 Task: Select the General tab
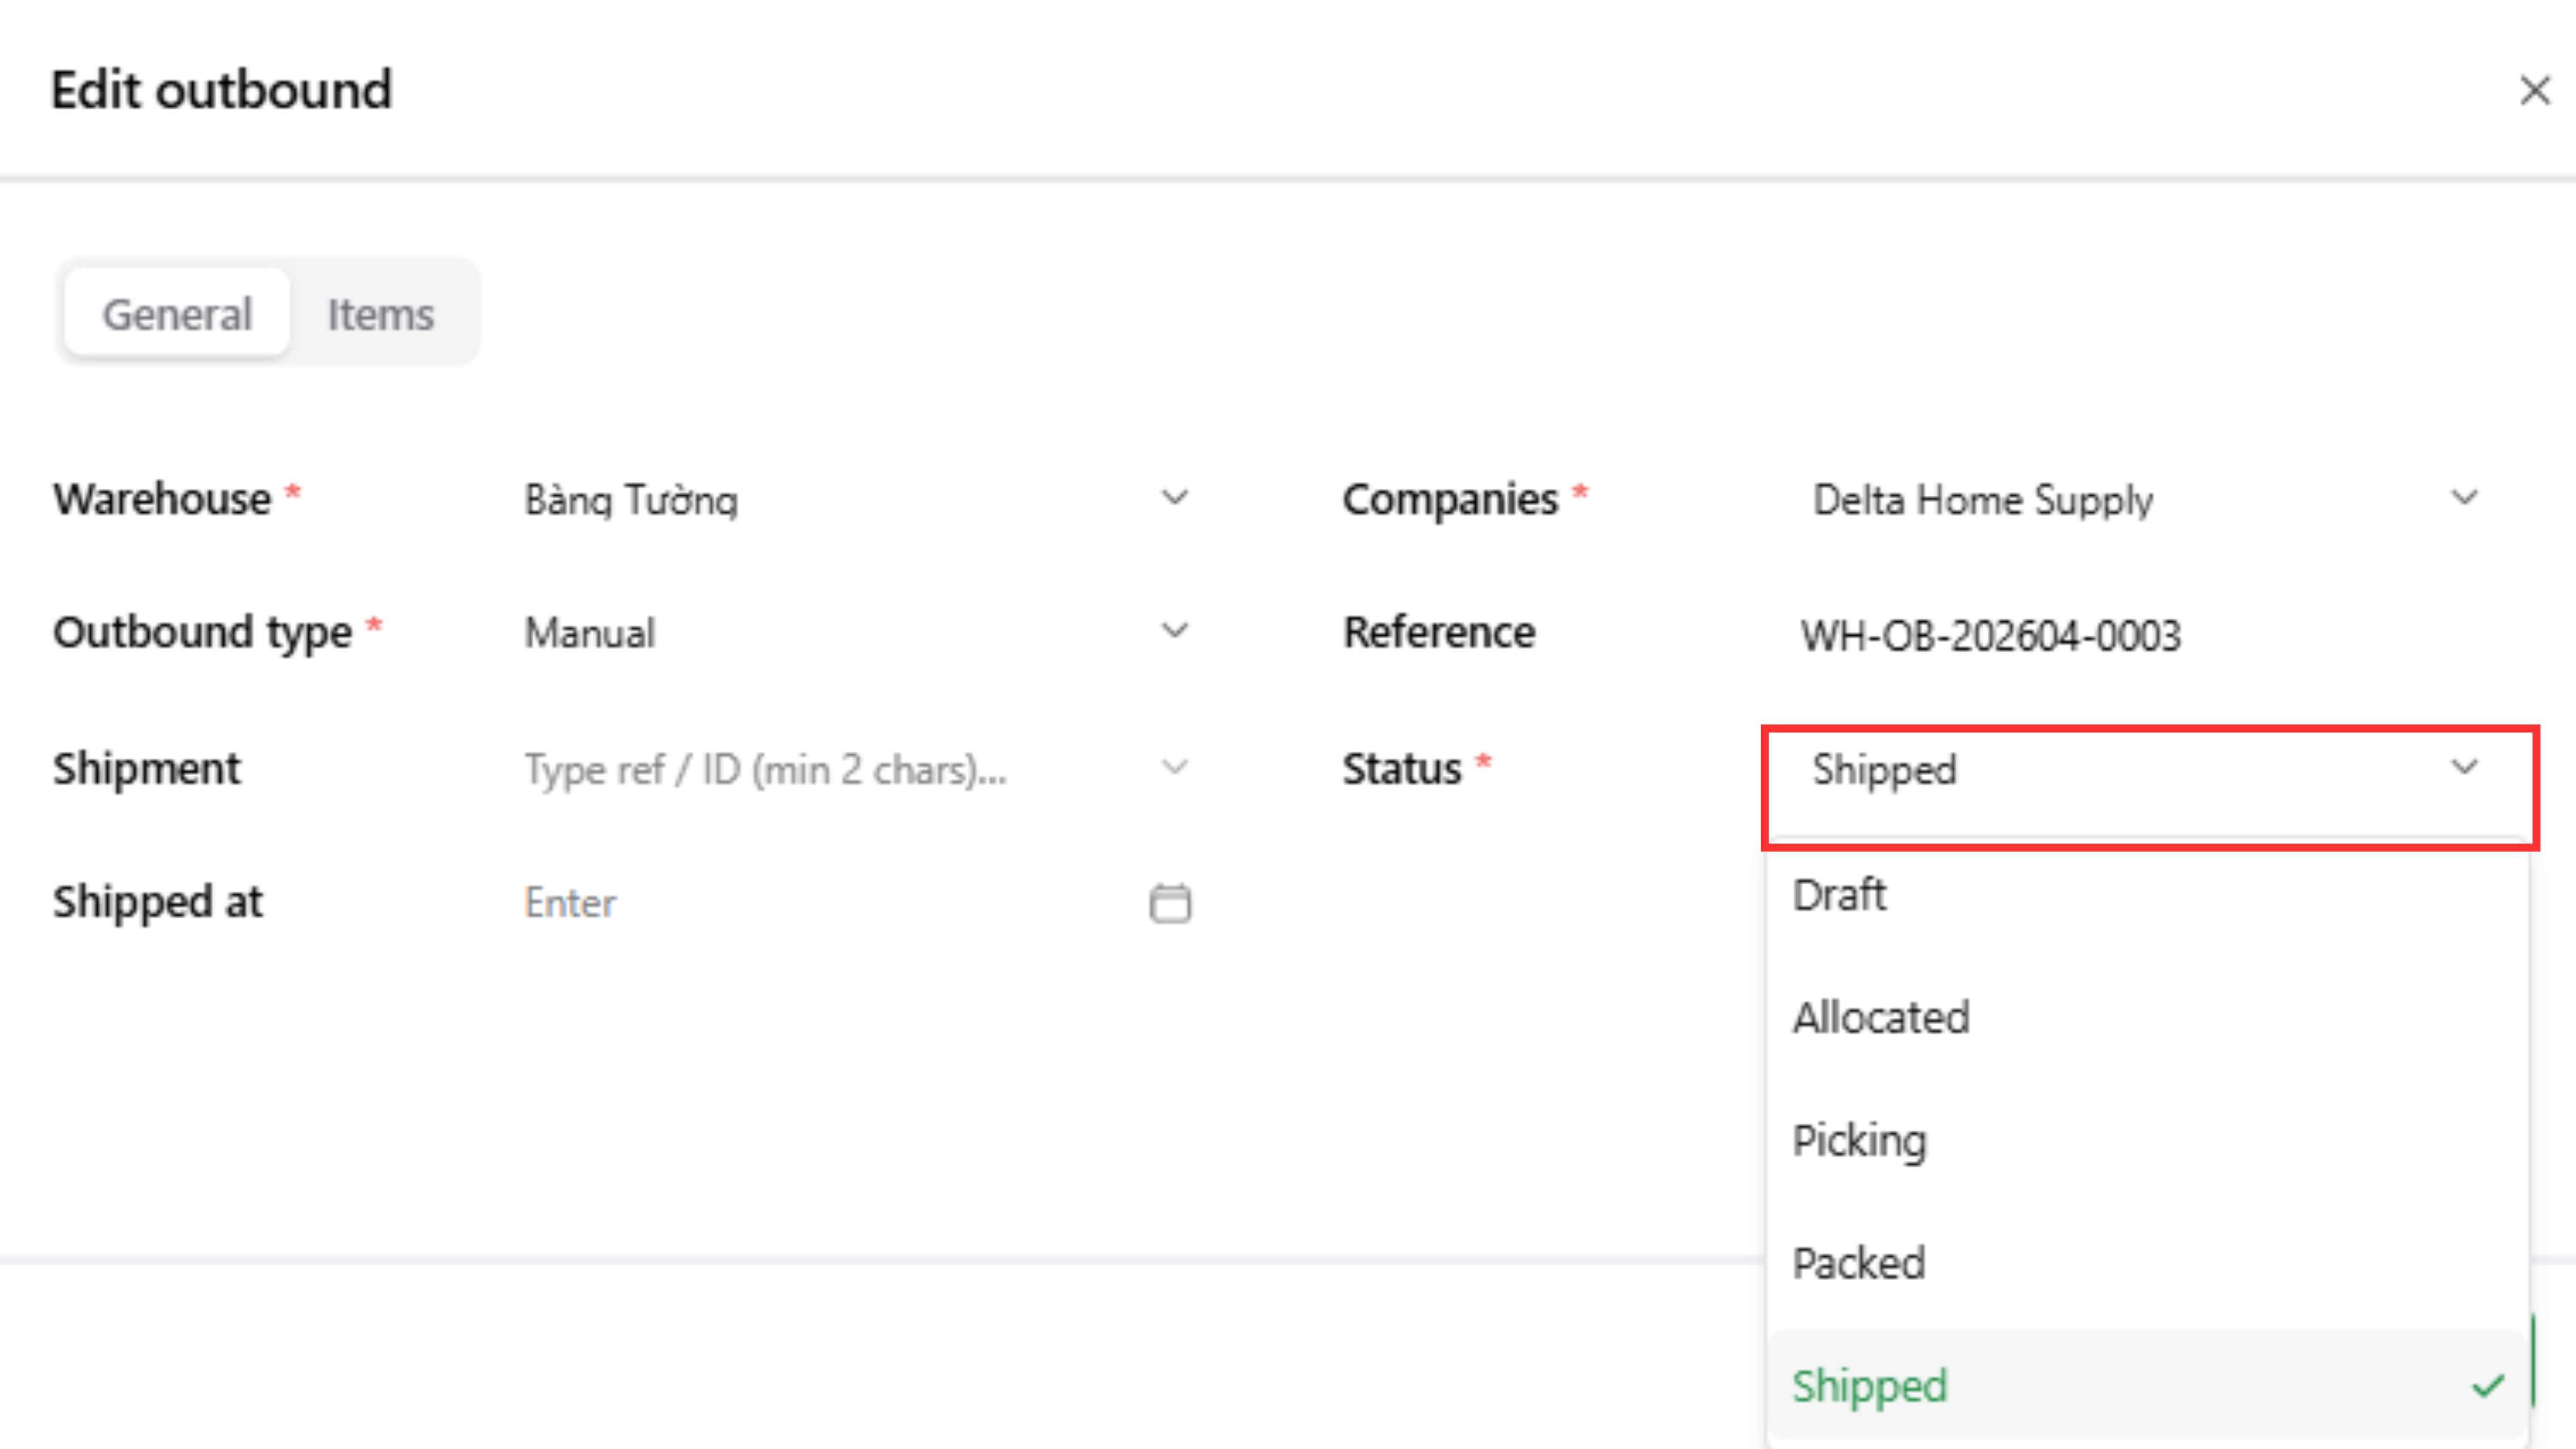pyautogui.click(x=177, y=315)
